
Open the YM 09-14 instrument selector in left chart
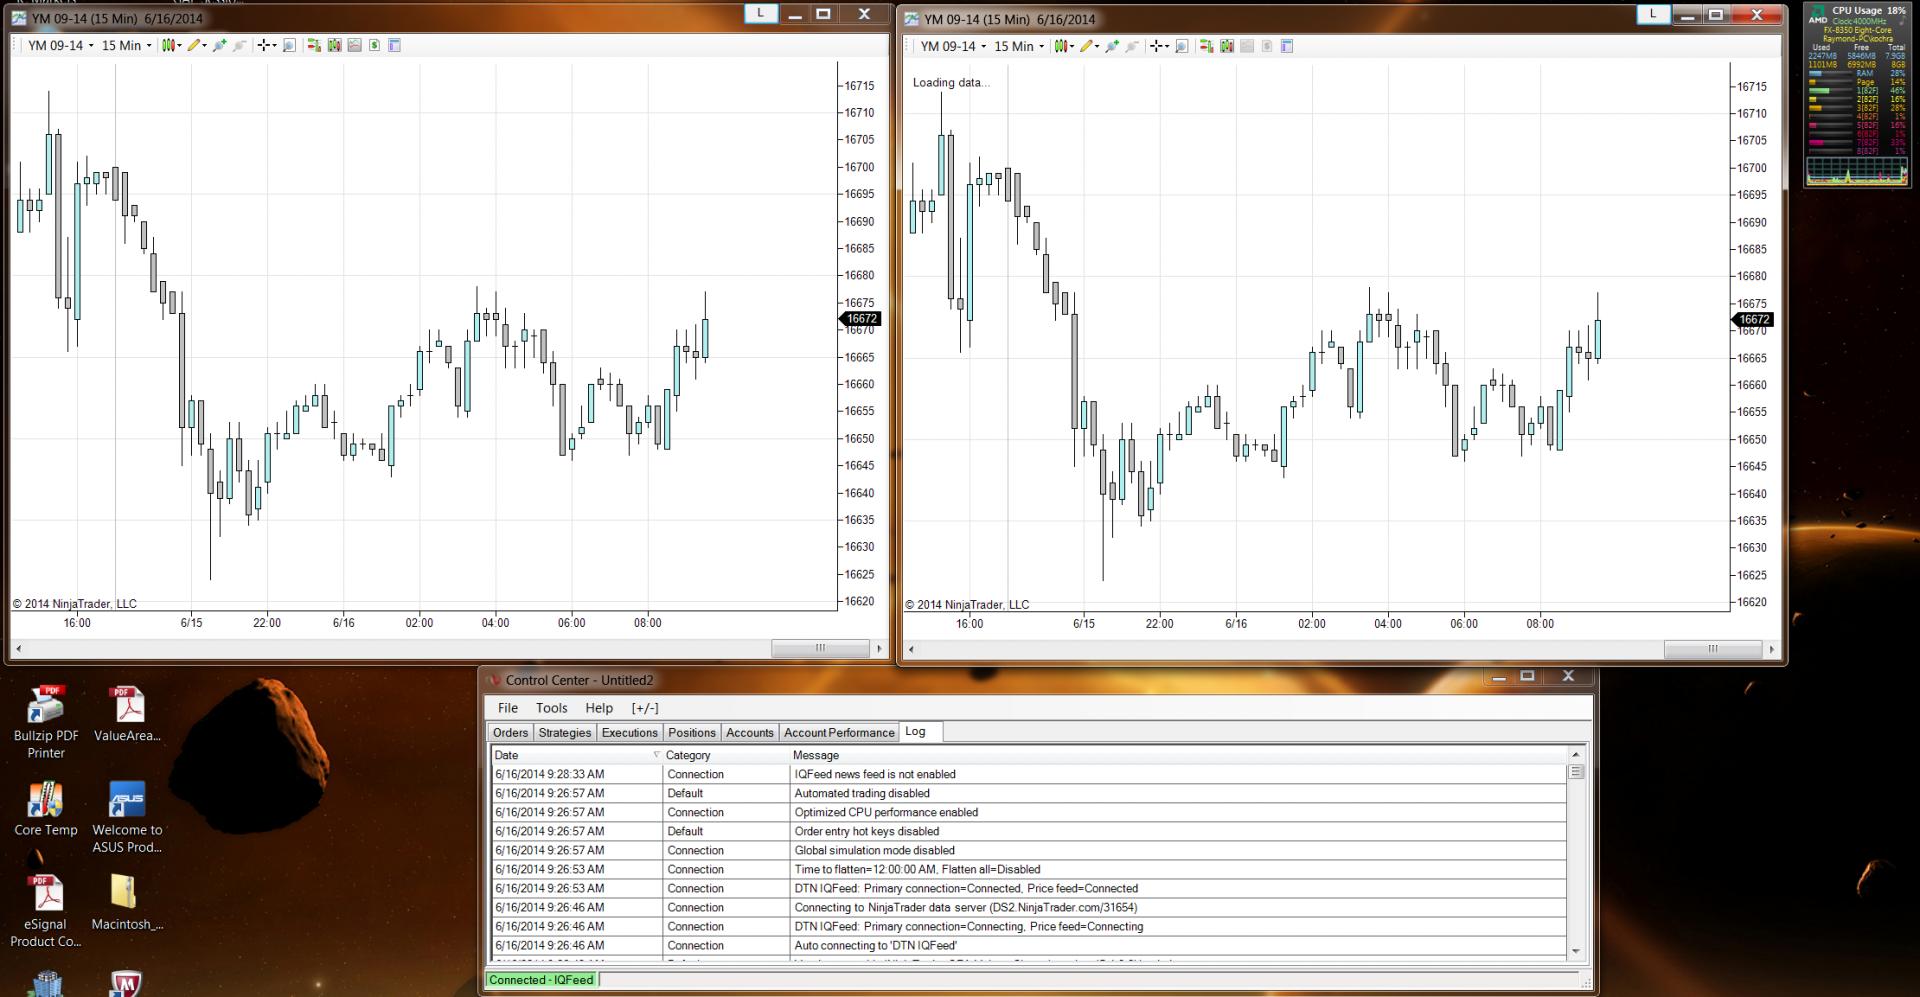pyautogui.click(x=60, y=45)
